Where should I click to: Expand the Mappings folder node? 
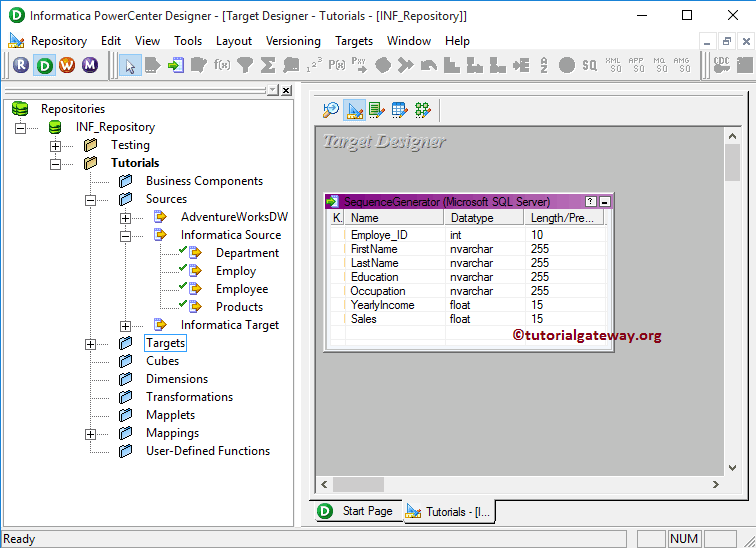(x=90, y=434)
